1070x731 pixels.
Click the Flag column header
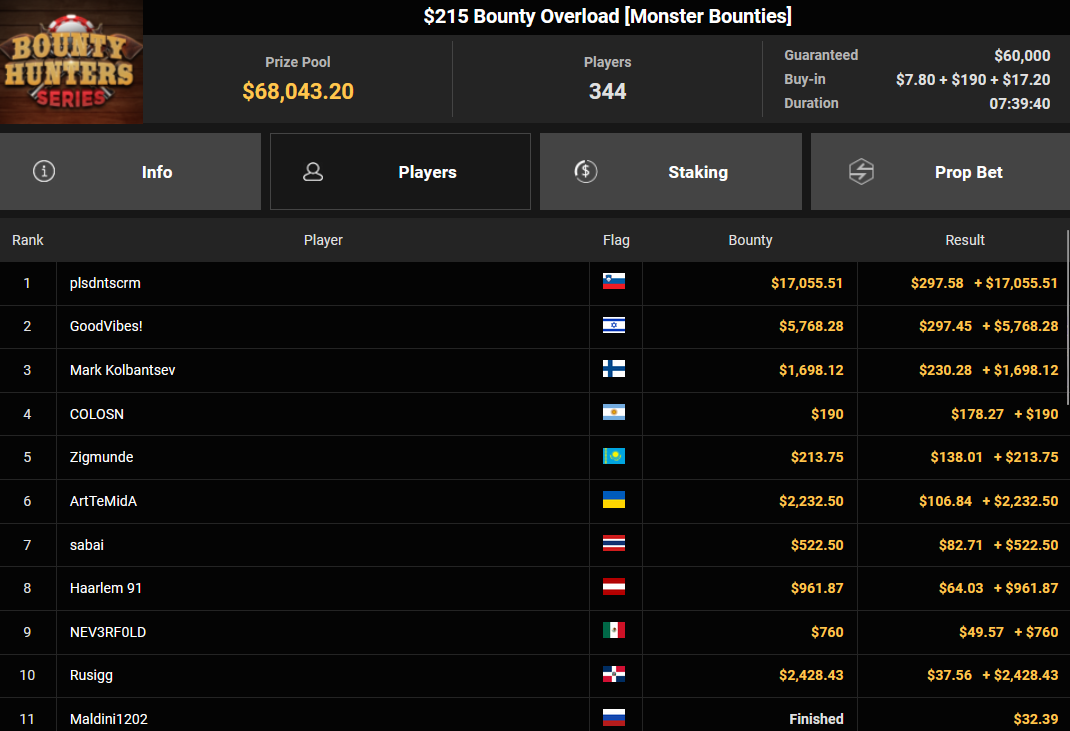(616, 240)
